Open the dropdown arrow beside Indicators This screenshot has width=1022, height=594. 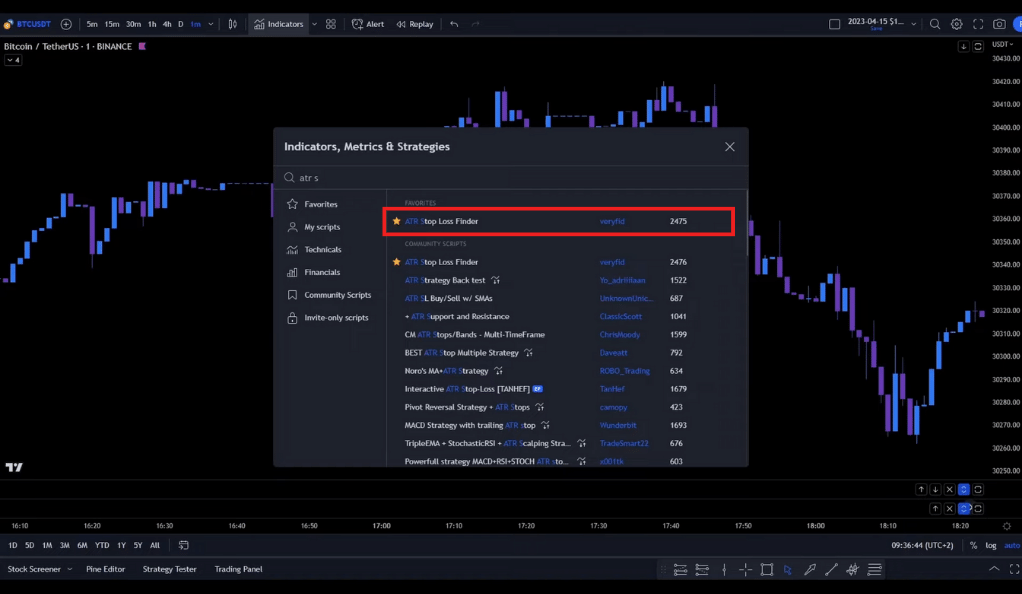[314, 24]
